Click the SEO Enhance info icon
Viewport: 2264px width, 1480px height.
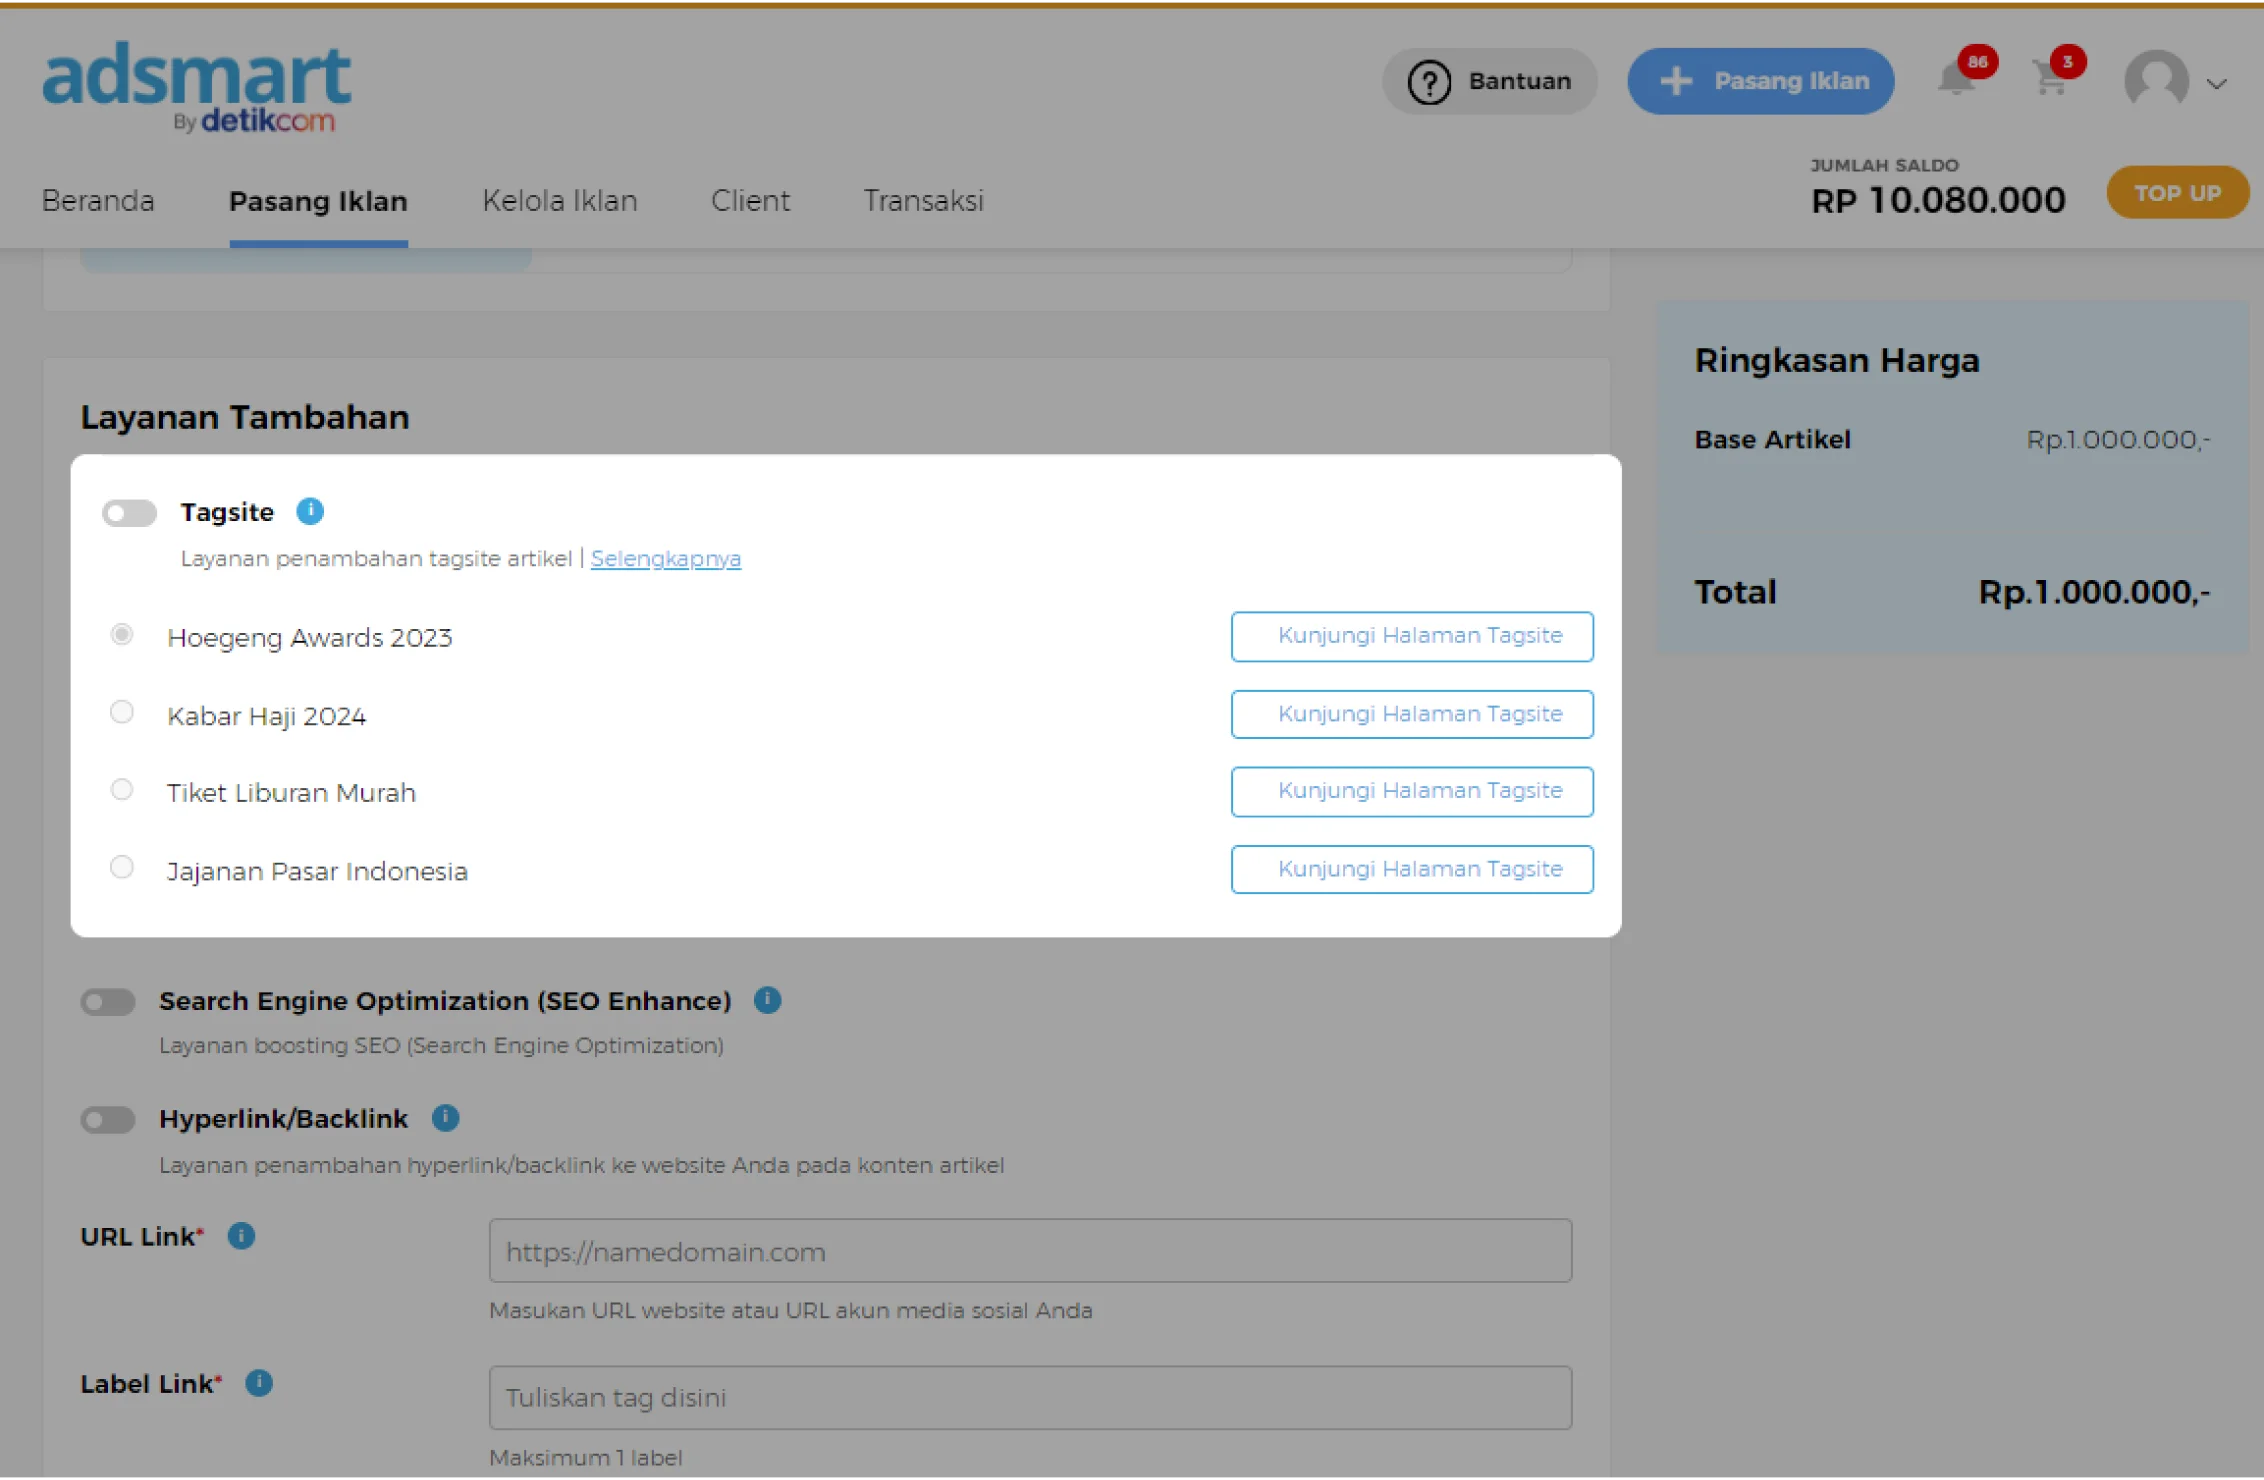(x=767, y=1000)
